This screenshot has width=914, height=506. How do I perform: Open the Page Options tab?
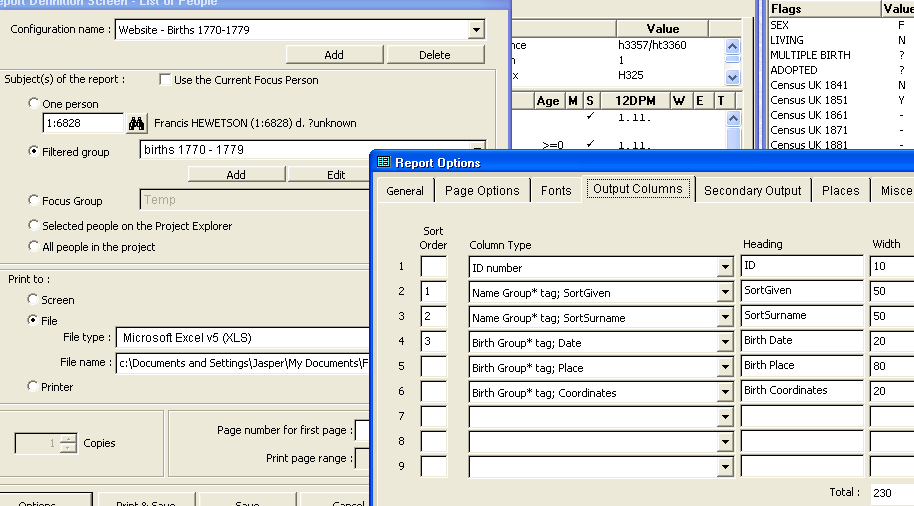(482, 191)
